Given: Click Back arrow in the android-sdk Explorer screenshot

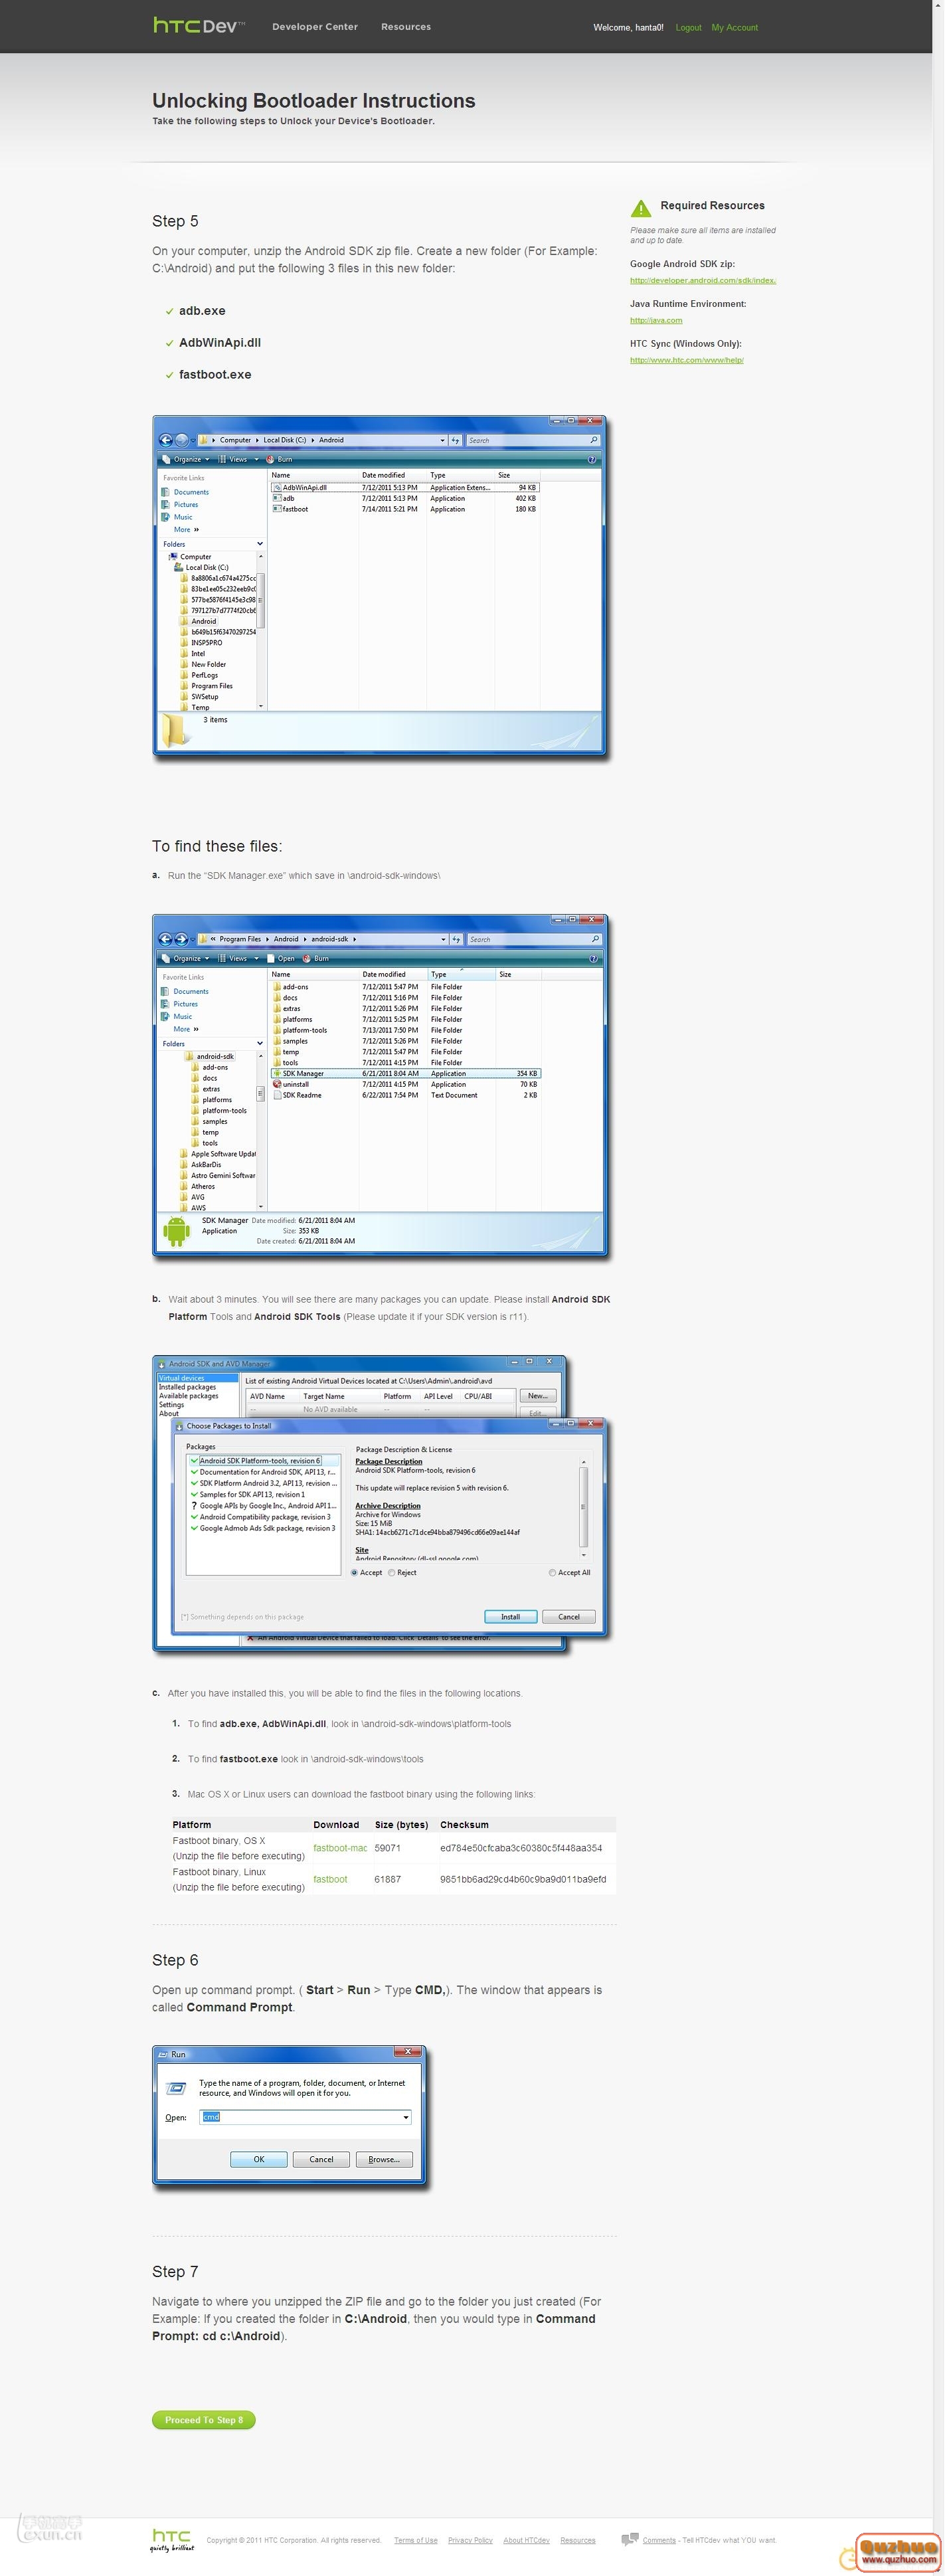Looking at the screenshot, I should click(166, 939).
